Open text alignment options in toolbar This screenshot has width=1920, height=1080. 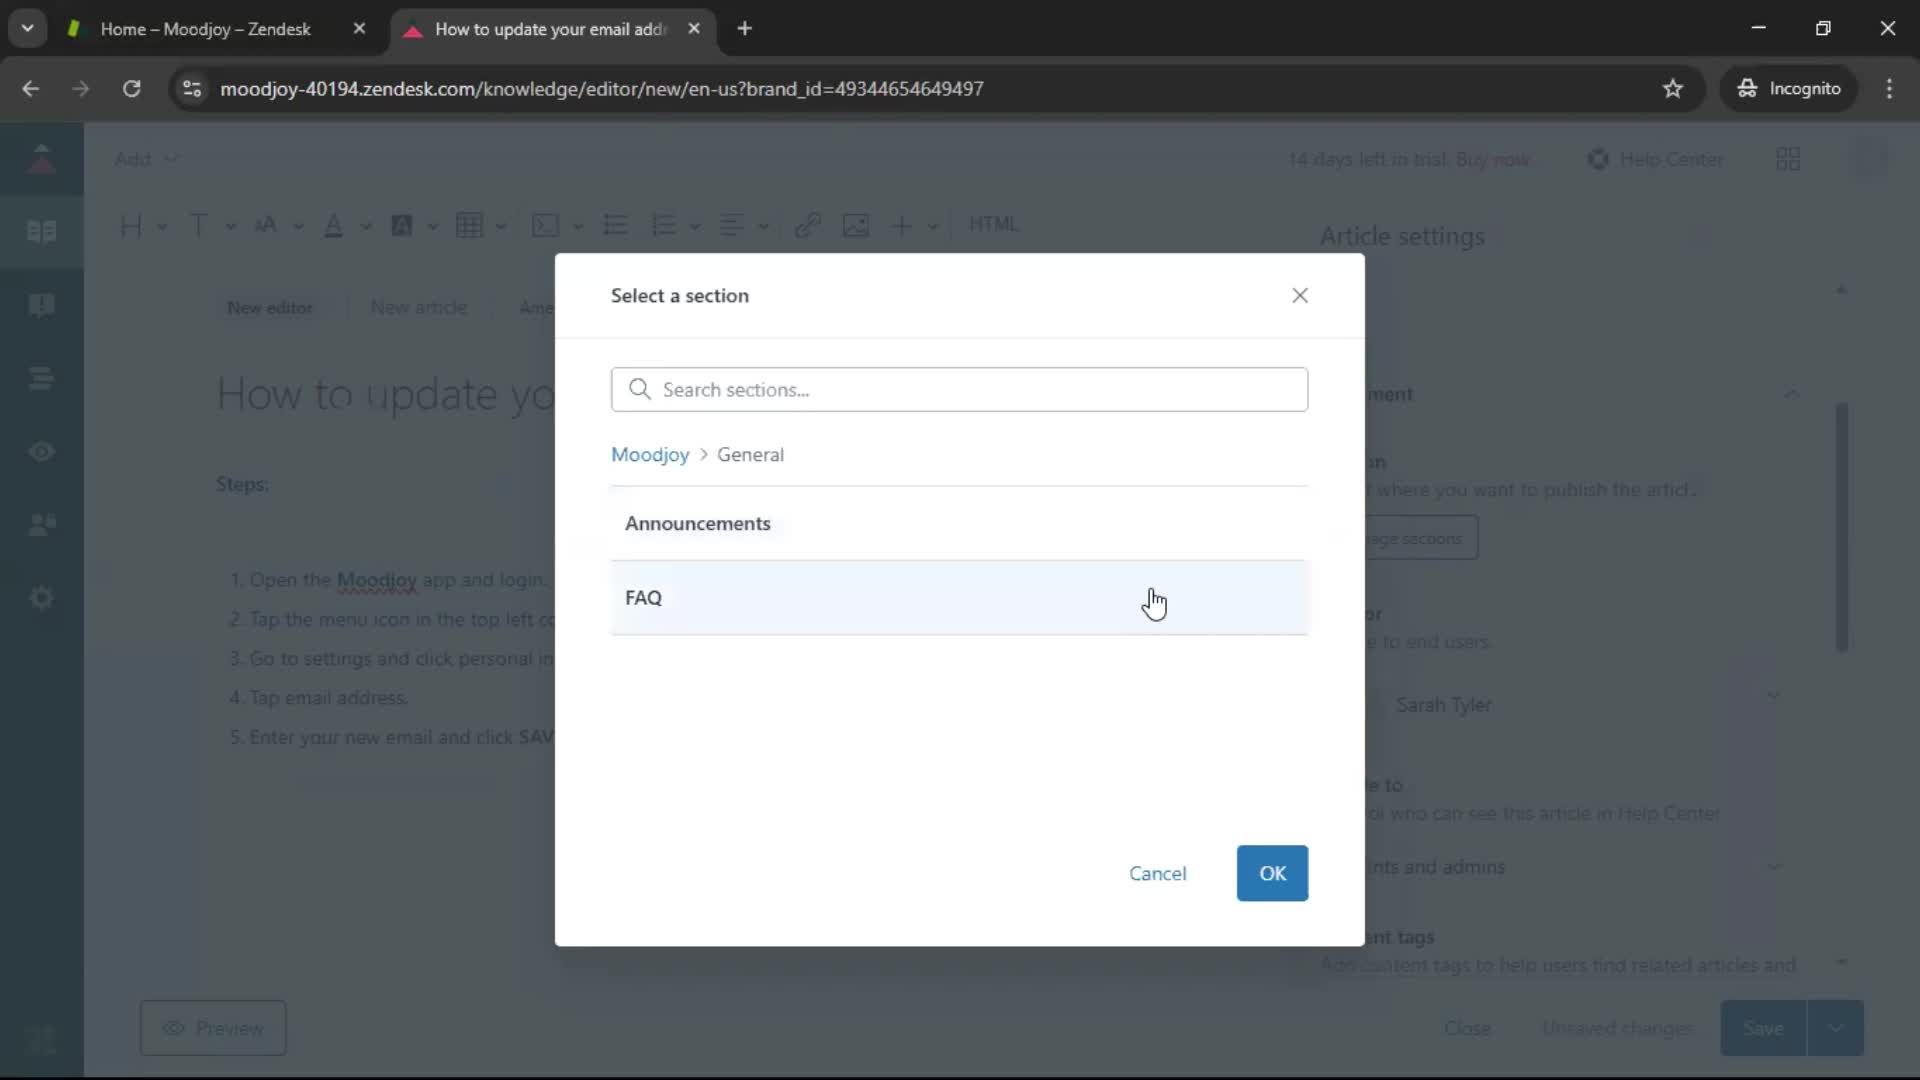click(743, 225)
